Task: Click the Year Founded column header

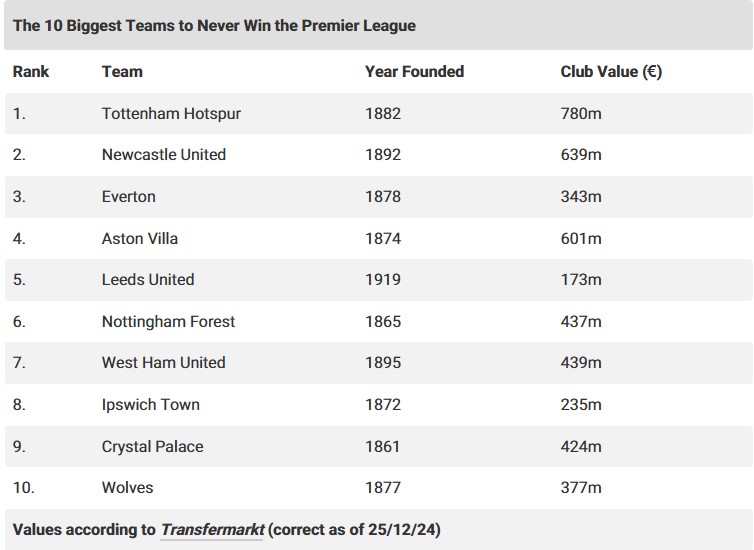Action: tap(415, 72)
